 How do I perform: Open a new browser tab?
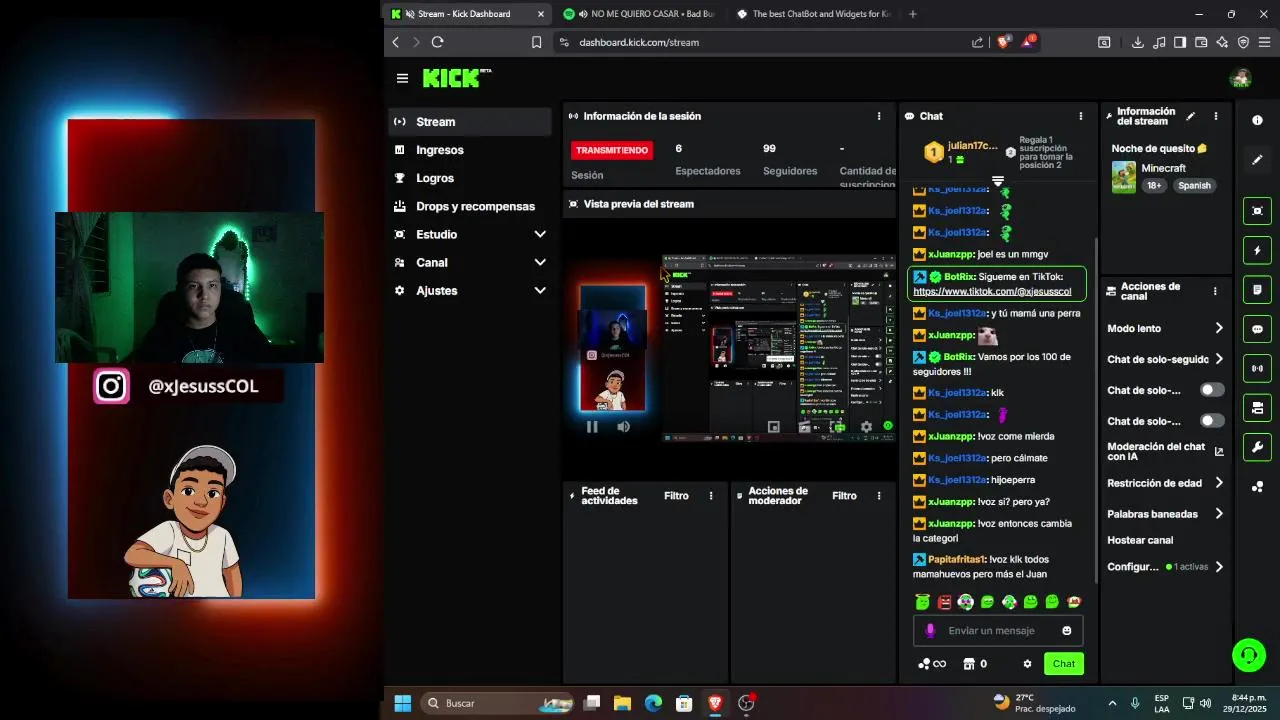tap(912, 14)
